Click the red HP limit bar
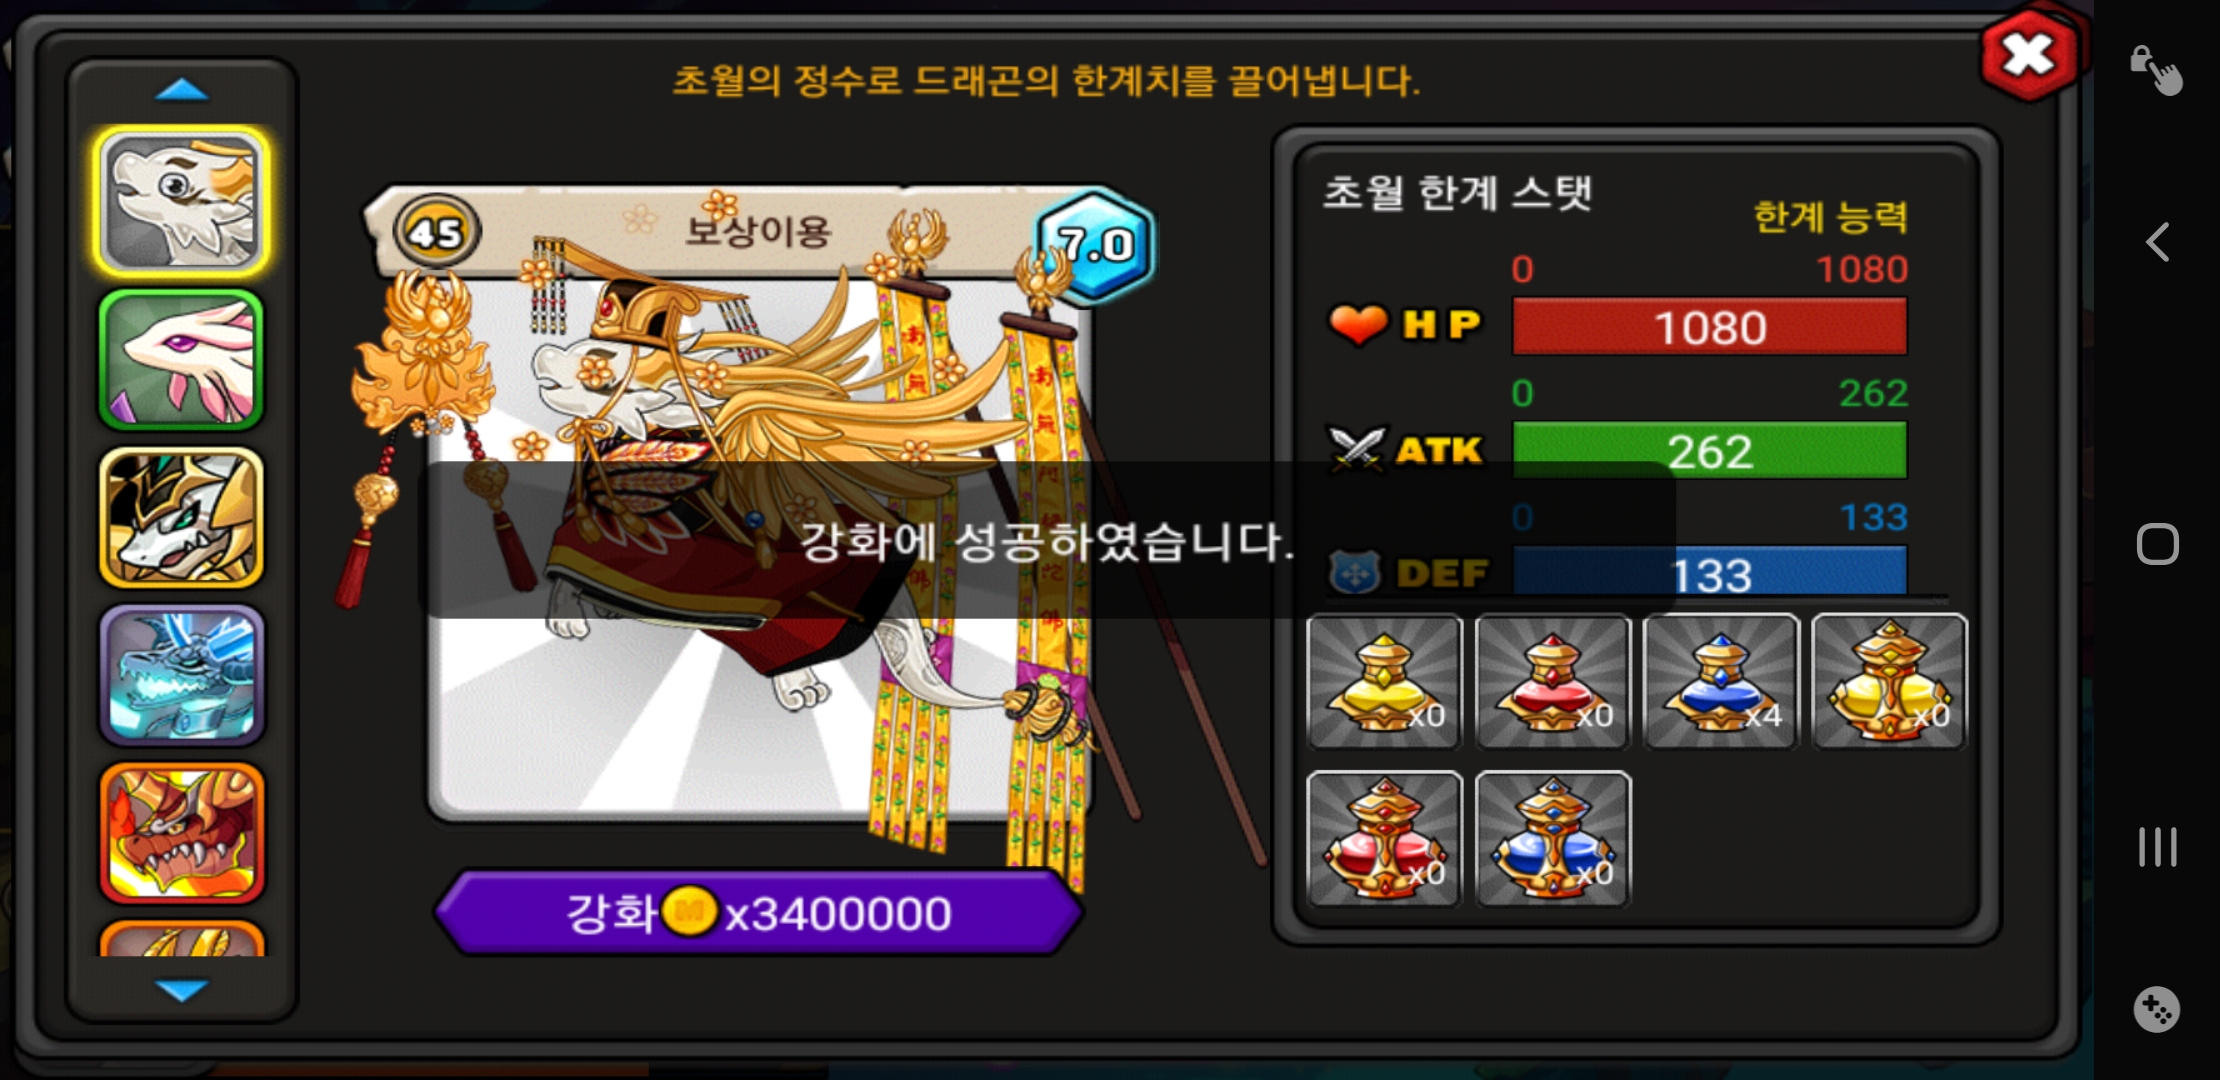The height and width of the screenshot is (1080, 2220). coord(1709,326)
